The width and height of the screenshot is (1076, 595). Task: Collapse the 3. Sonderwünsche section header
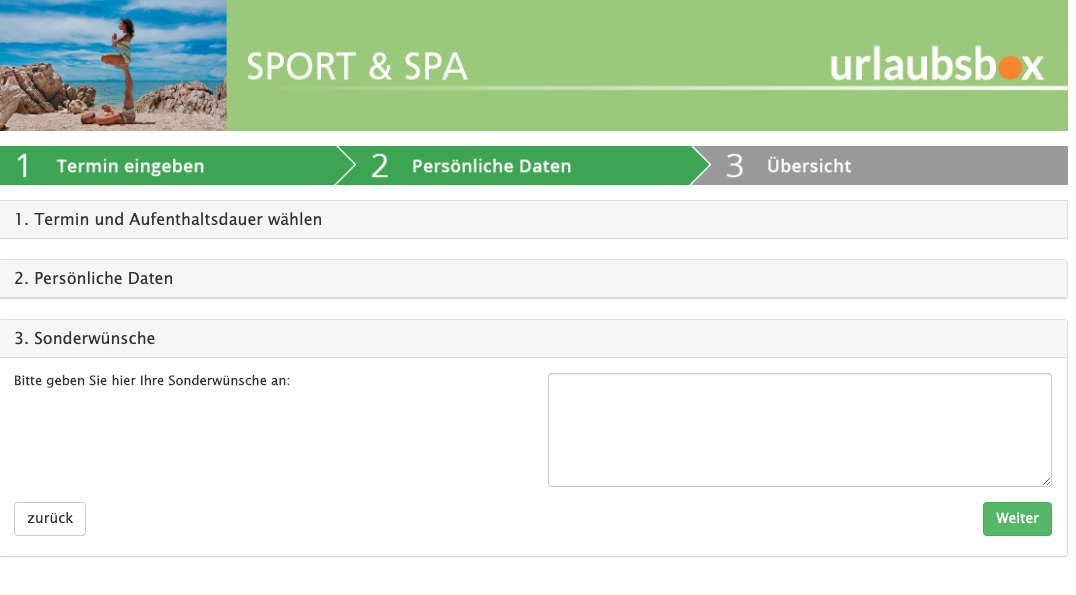[533, 338]
